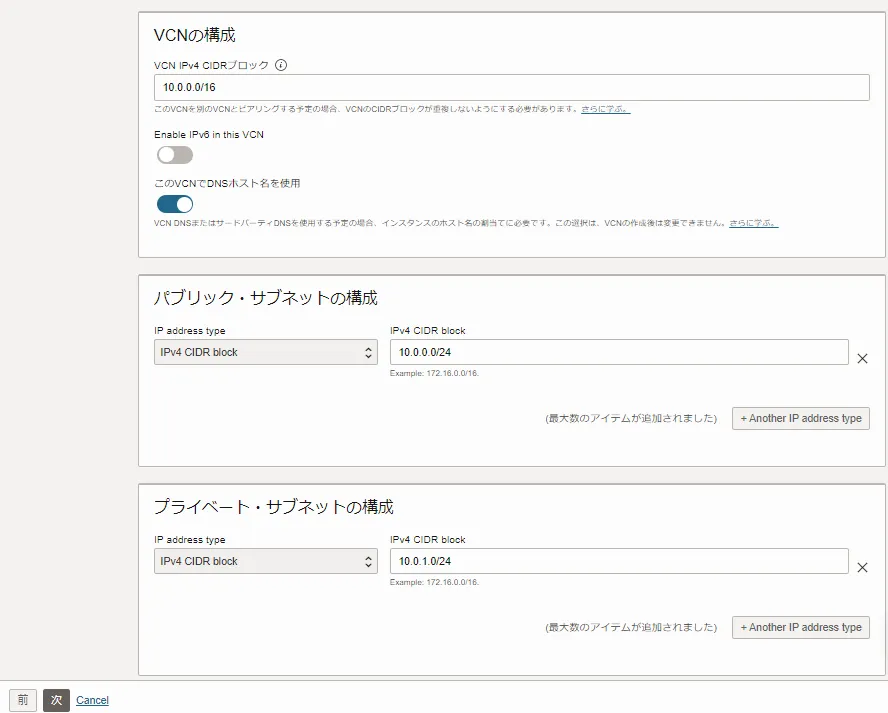Viewport: 888px width, 713px height.
Task: Click + Another IP address type in public subnet
Action: [800, 418]
